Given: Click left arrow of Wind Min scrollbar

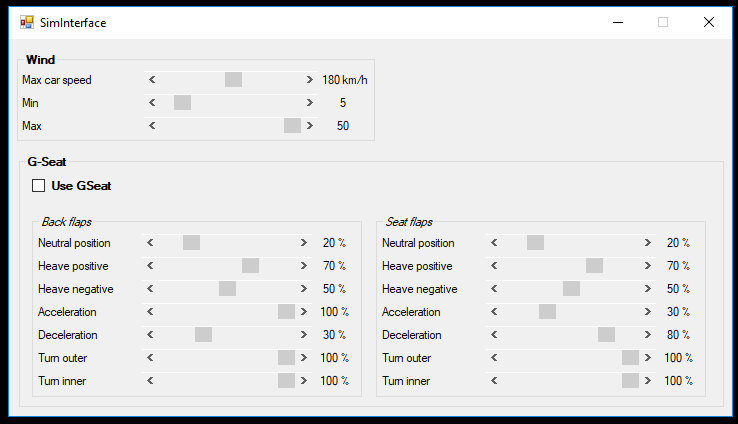Looking at the screenshot, I should pyautogui.click(x=152, y=103).
